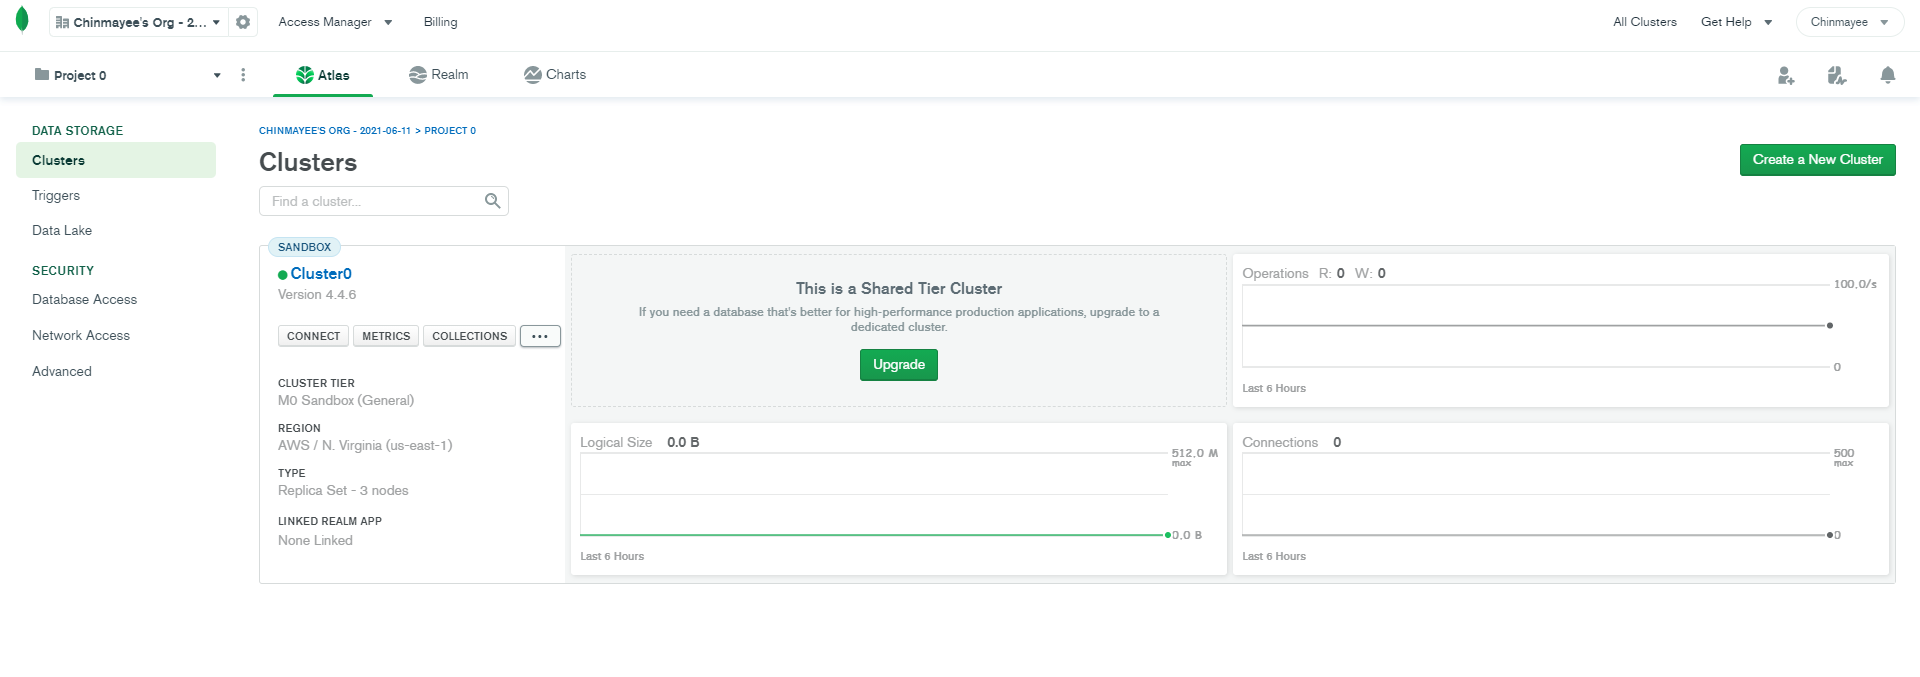Open Network Access in the sidebar
The image size is (1920, 677).
point(81,335)
